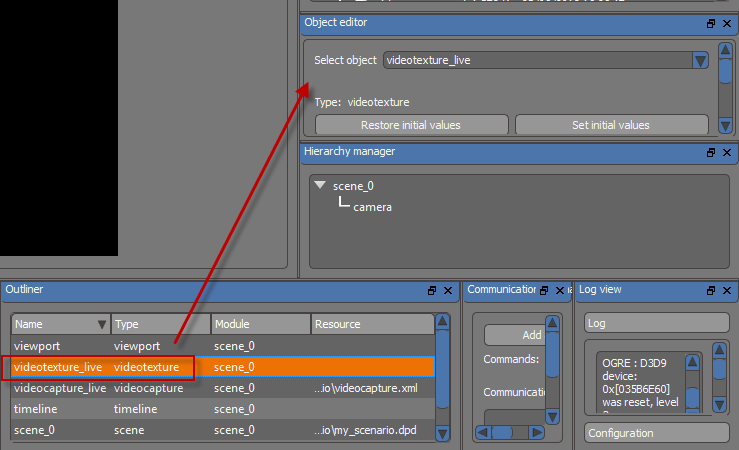Click Log view outer scroll down arrow
The width and height of the screenshot is (739, 450).
(719, 404)
